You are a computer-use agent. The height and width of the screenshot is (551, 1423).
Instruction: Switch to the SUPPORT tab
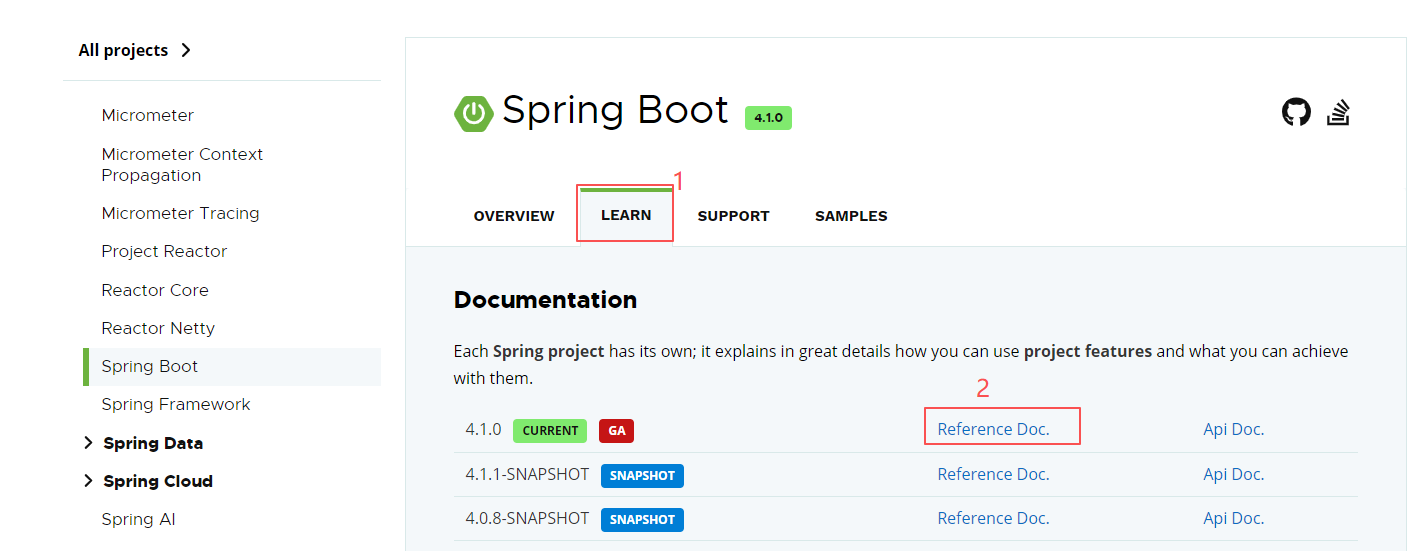pyautogui.click(x=734, y=216)
